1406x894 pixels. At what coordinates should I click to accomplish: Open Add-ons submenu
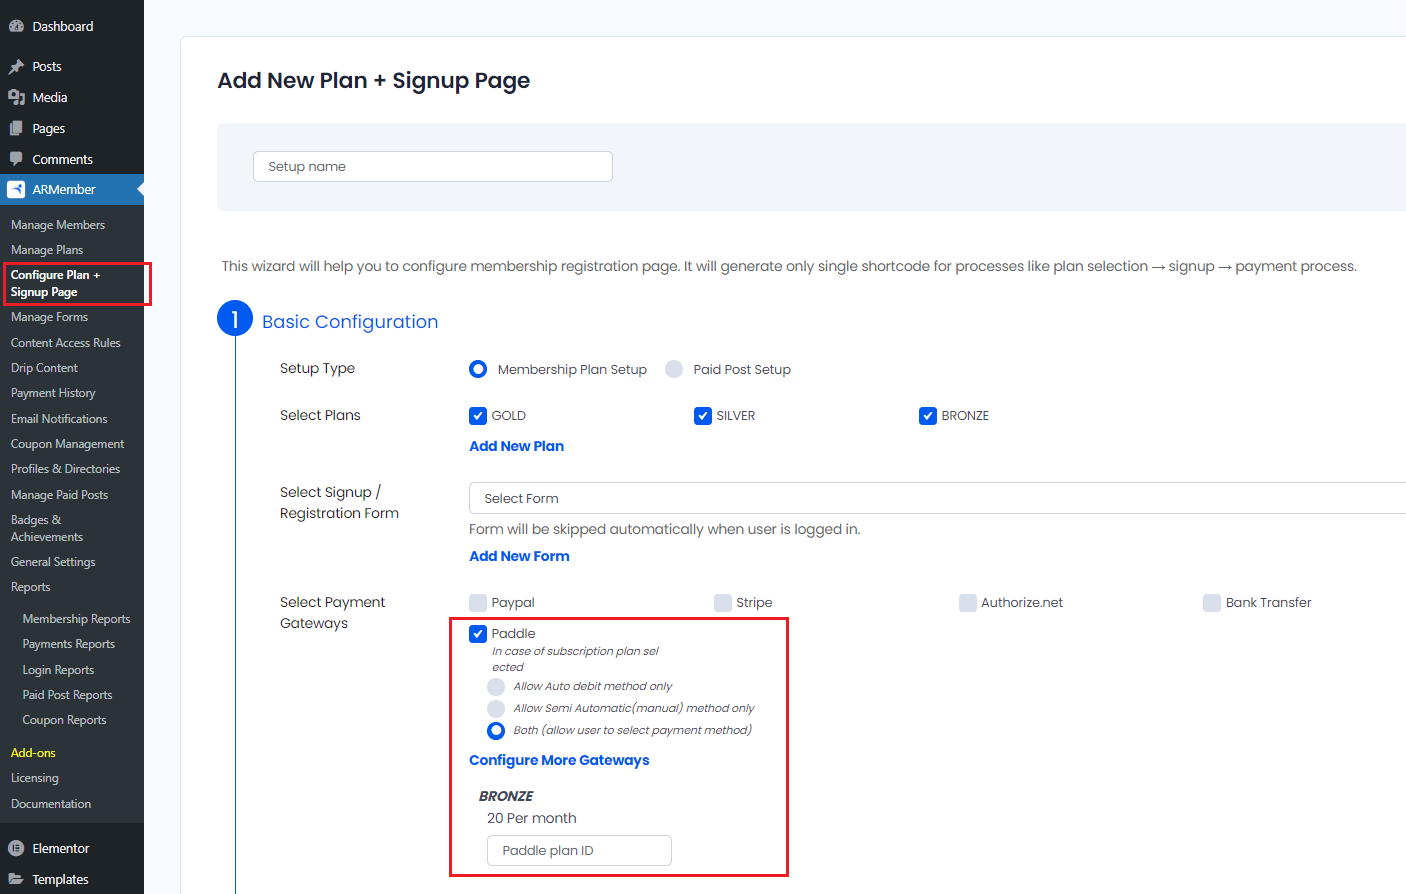[x=33, y=753]
